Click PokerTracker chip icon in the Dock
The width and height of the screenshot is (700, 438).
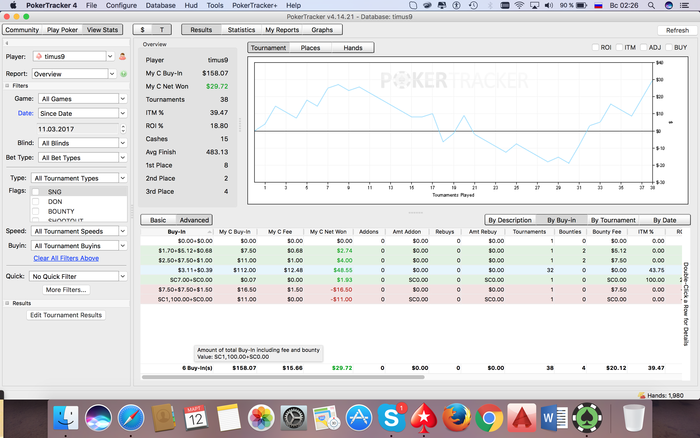point(587,418)
